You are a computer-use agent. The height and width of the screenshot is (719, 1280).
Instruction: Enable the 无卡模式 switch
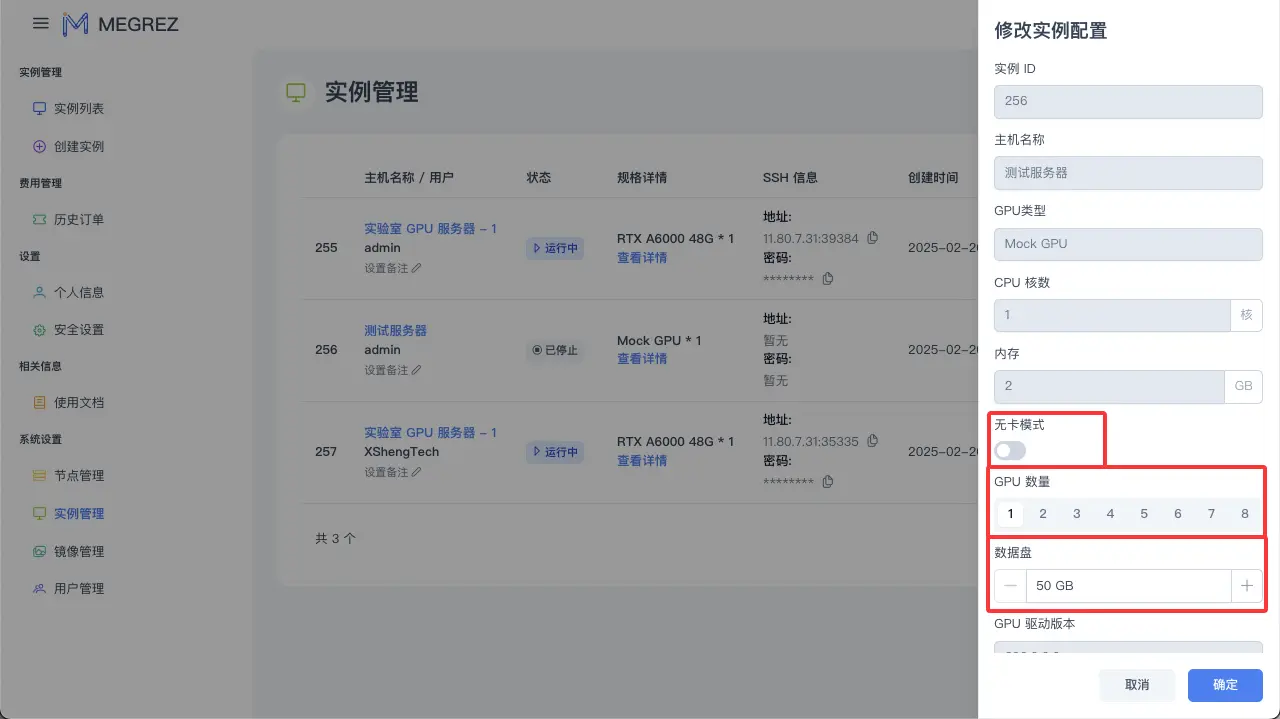point(1009,451)
